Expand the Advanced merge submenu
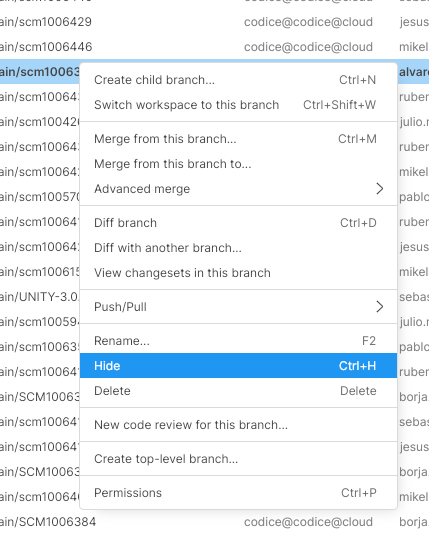Screen dimensions: 429x534 pyautogui.click(x=238, y=189)
